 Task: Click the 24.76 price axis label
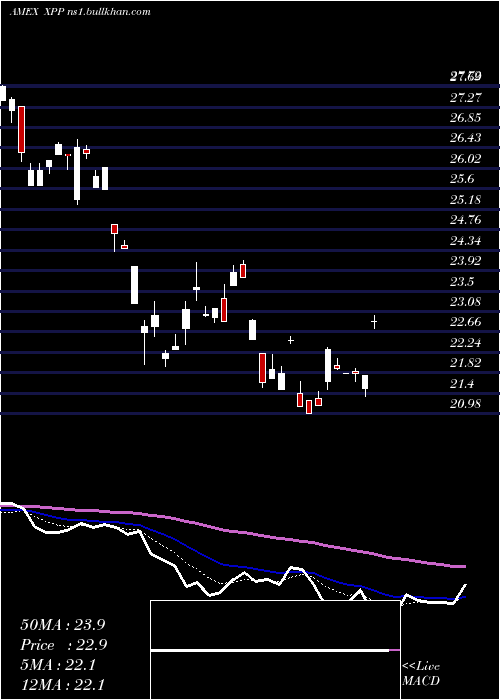tap(466, 220)
